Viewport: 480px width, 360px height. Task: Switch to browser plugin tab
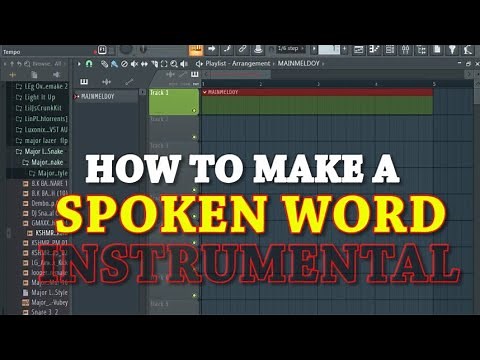56,75
